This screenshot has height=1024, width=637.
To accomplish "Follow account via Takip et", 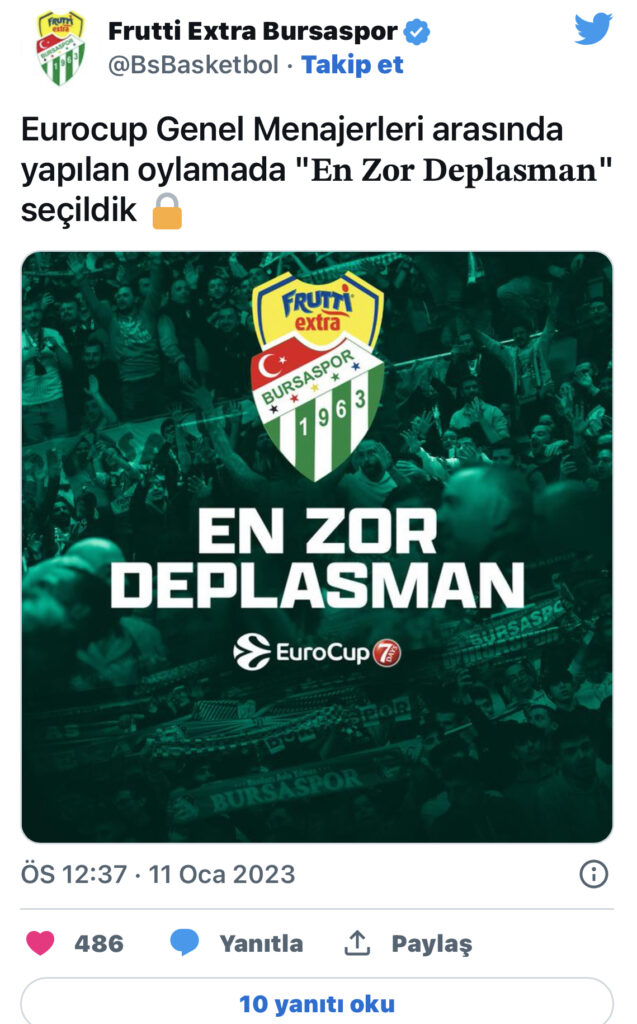I will 352,65.
